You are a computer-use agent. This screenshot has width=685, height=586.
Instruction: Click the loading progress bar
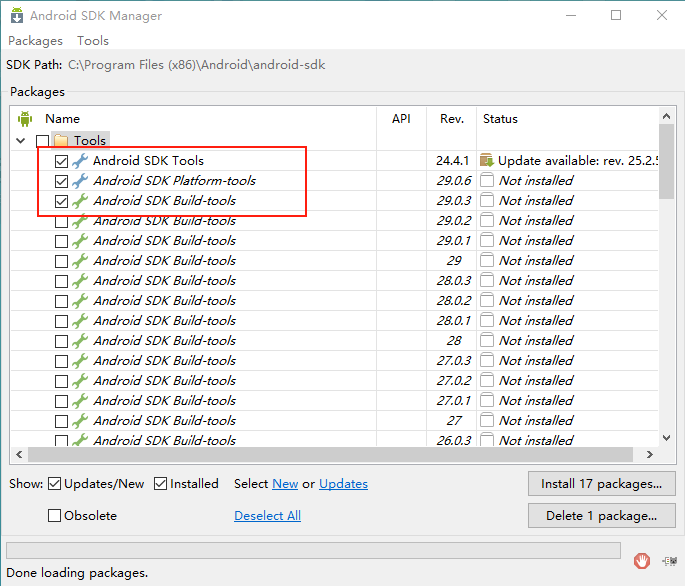point(313,551)
